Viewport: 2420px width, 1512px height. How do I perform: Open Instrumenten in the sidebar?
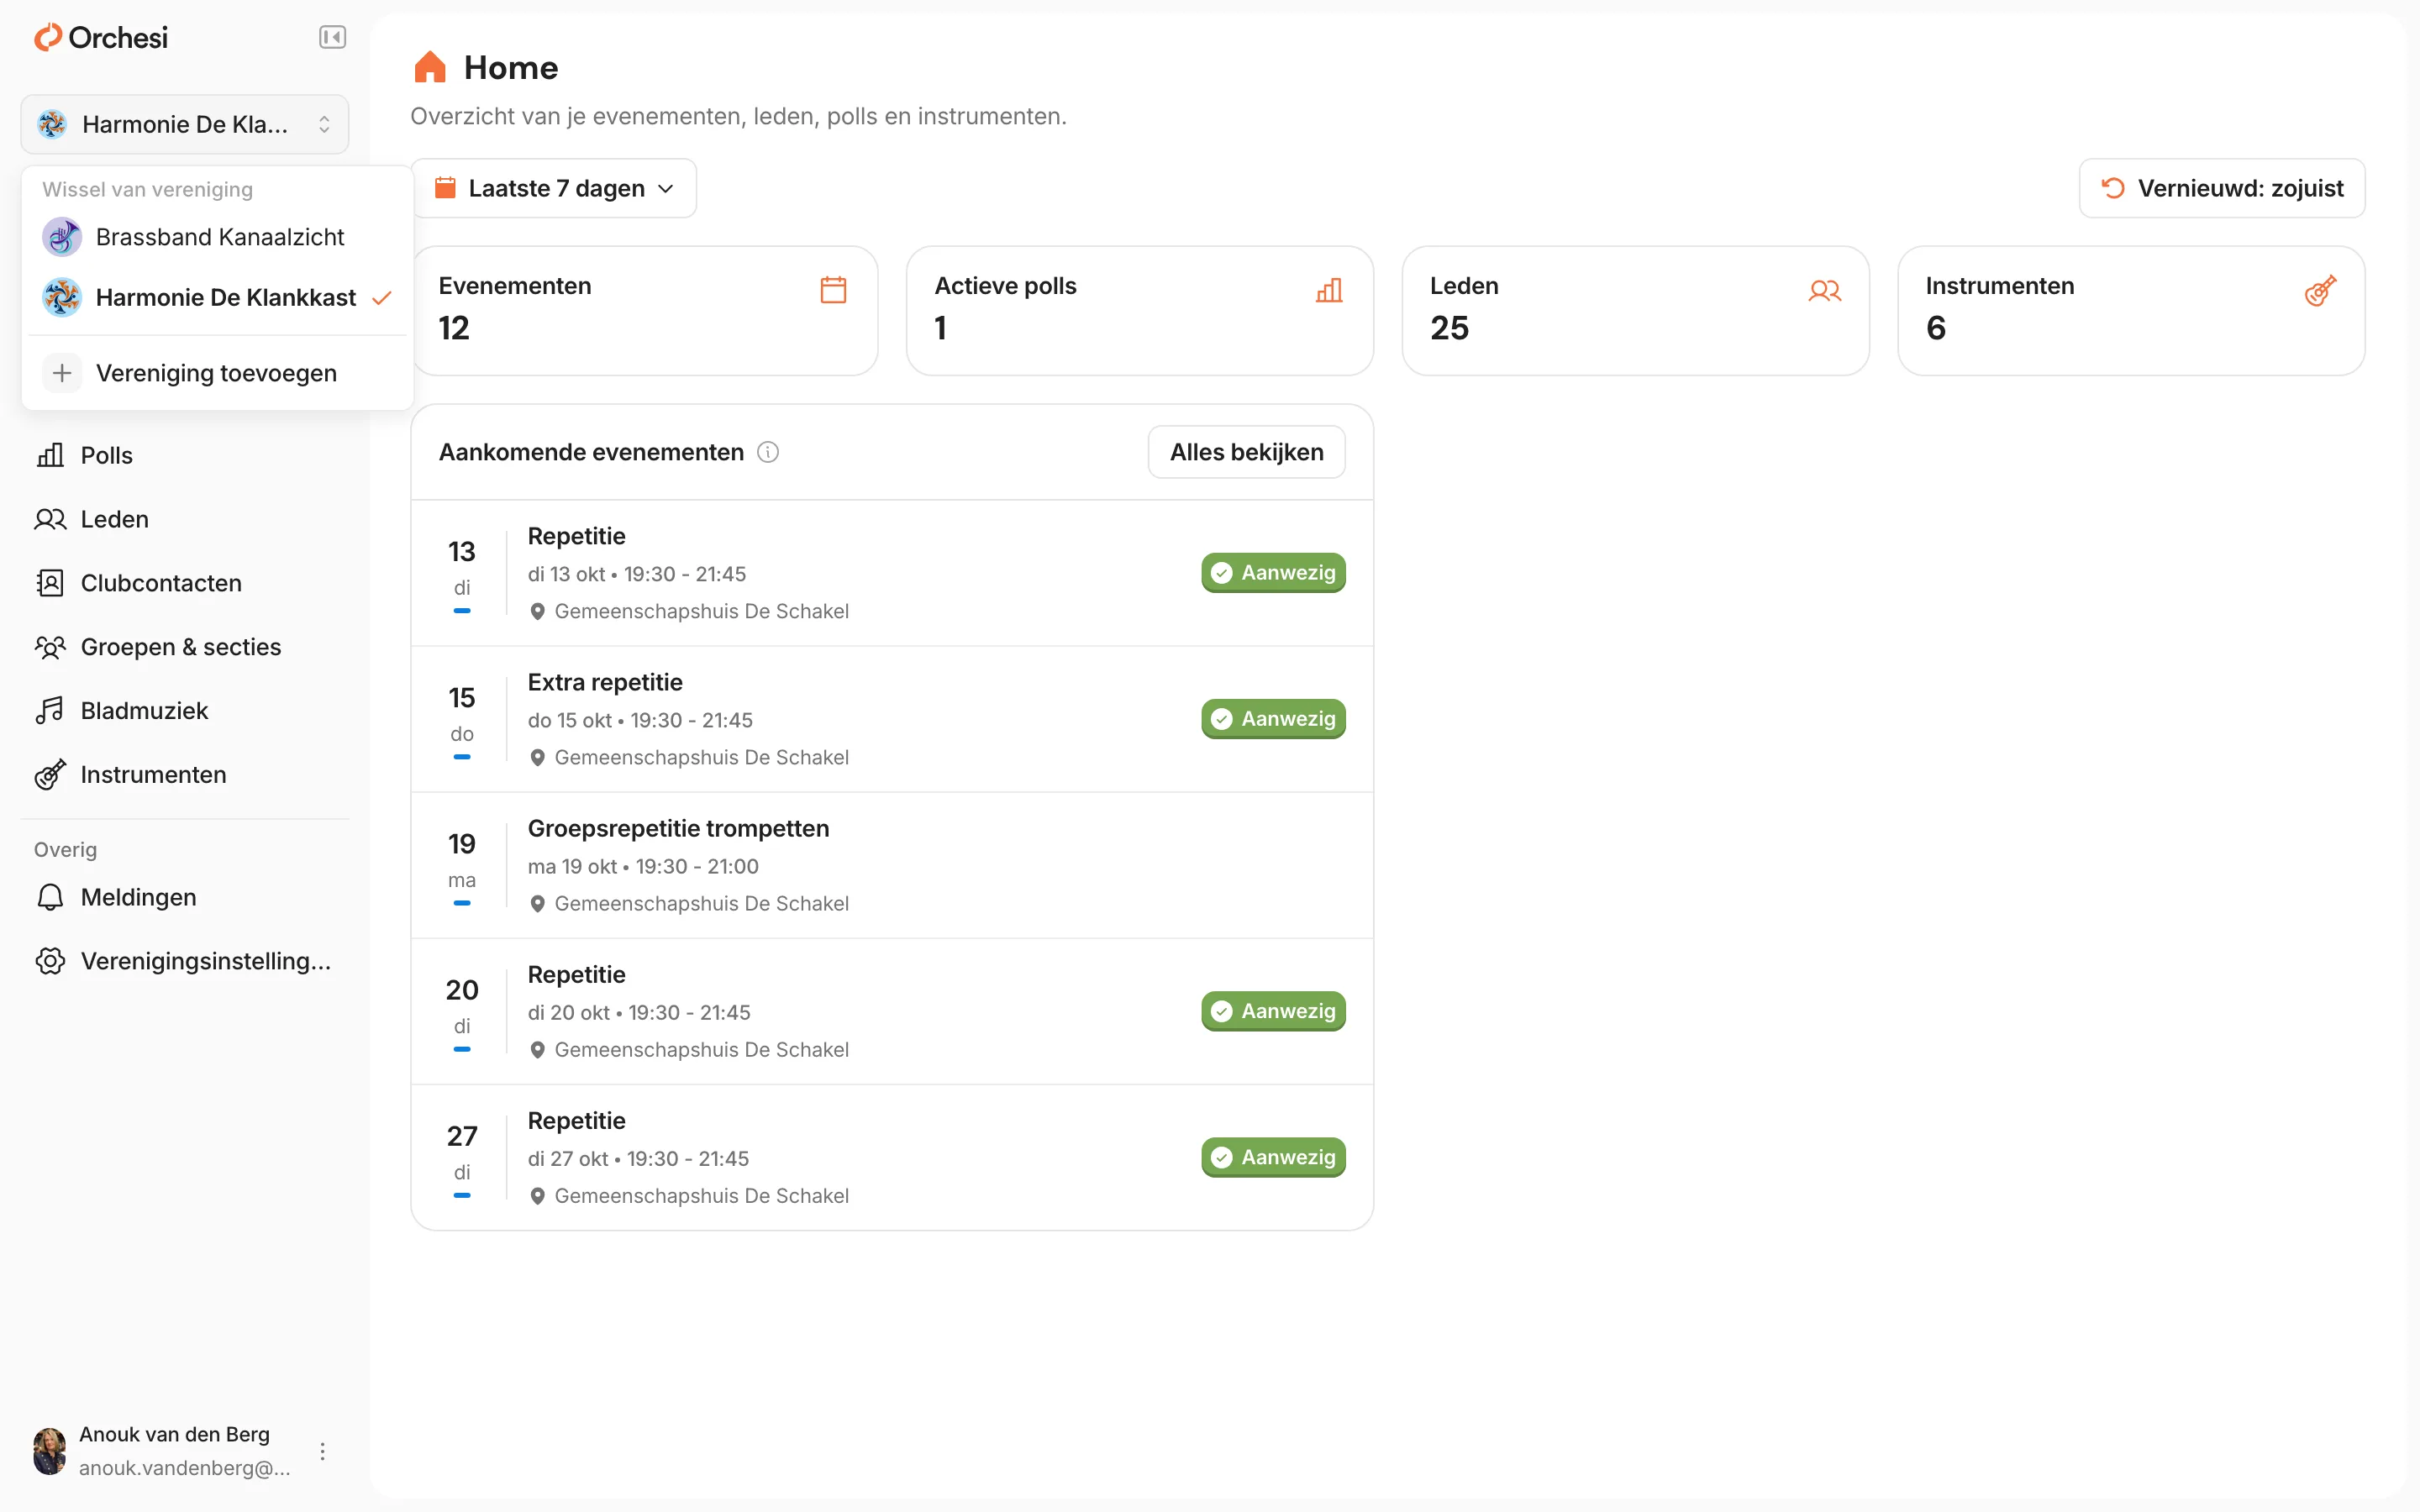185,775
